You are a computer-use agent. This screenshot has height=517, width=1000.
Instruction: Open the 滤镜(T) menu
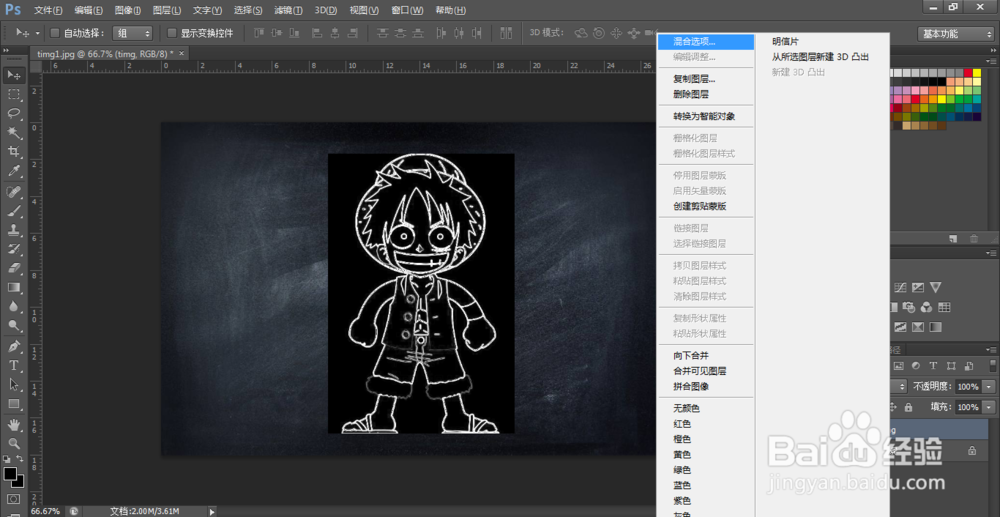click(288, 11)
